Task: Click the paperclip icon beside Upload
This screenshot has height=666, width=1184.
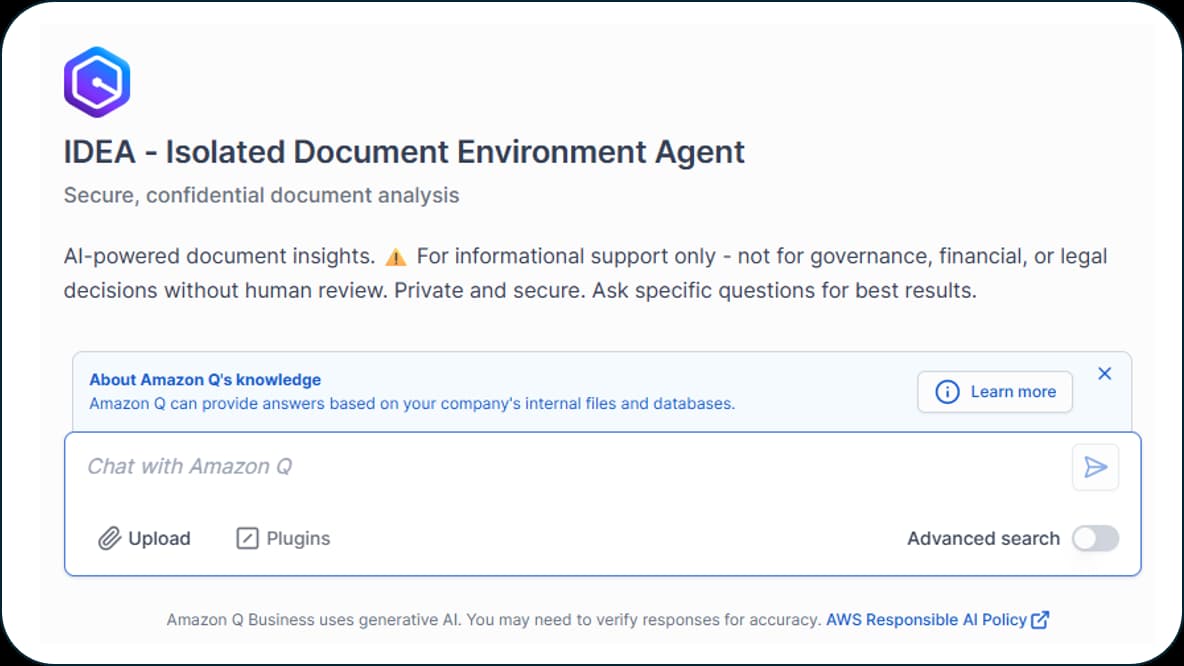Action: (x=109, y=539)
